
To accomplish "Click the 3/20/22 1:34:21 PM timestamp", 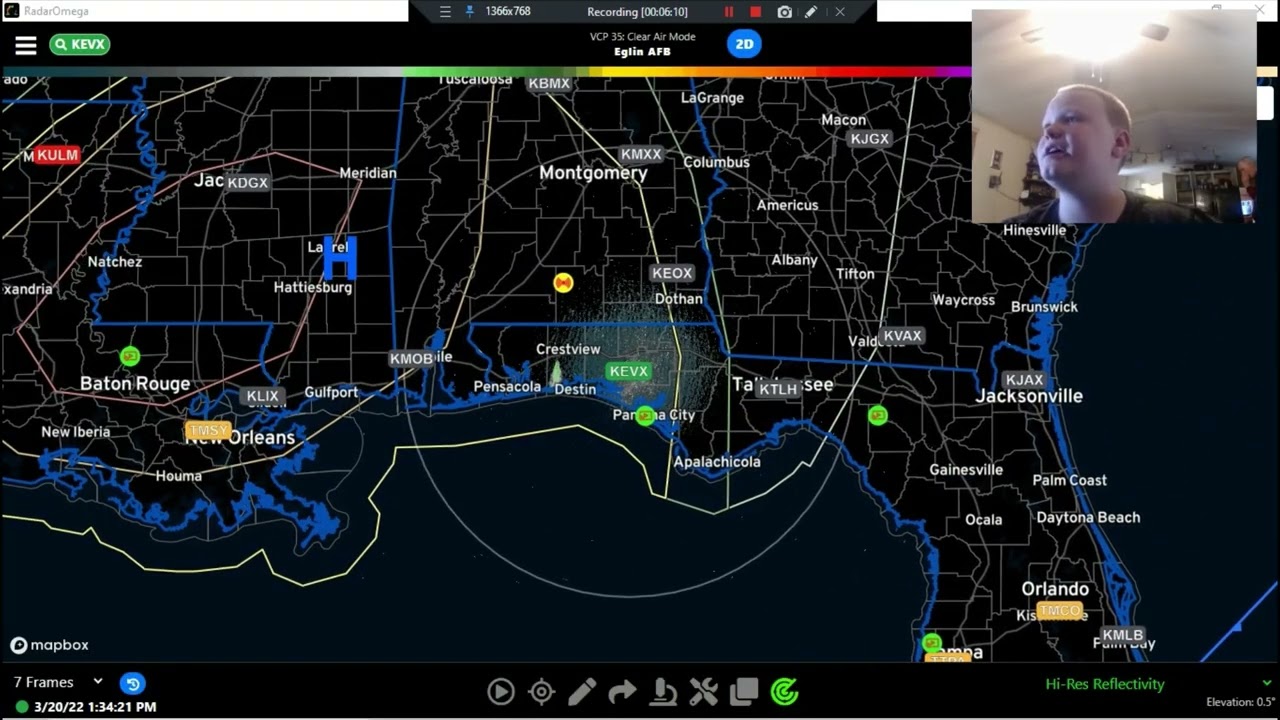I will pyautogui.click(x=95, y=707).
